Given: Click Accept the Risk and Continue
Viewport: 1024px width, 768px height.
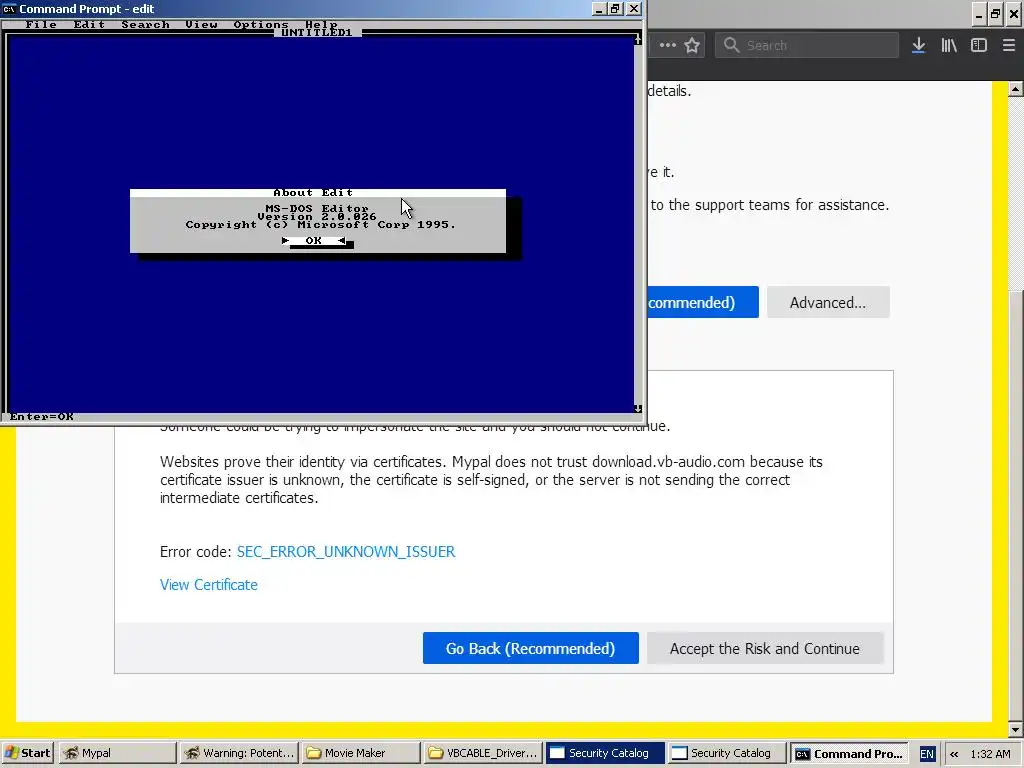Looking at the screenshot, I should click(765, 648).
